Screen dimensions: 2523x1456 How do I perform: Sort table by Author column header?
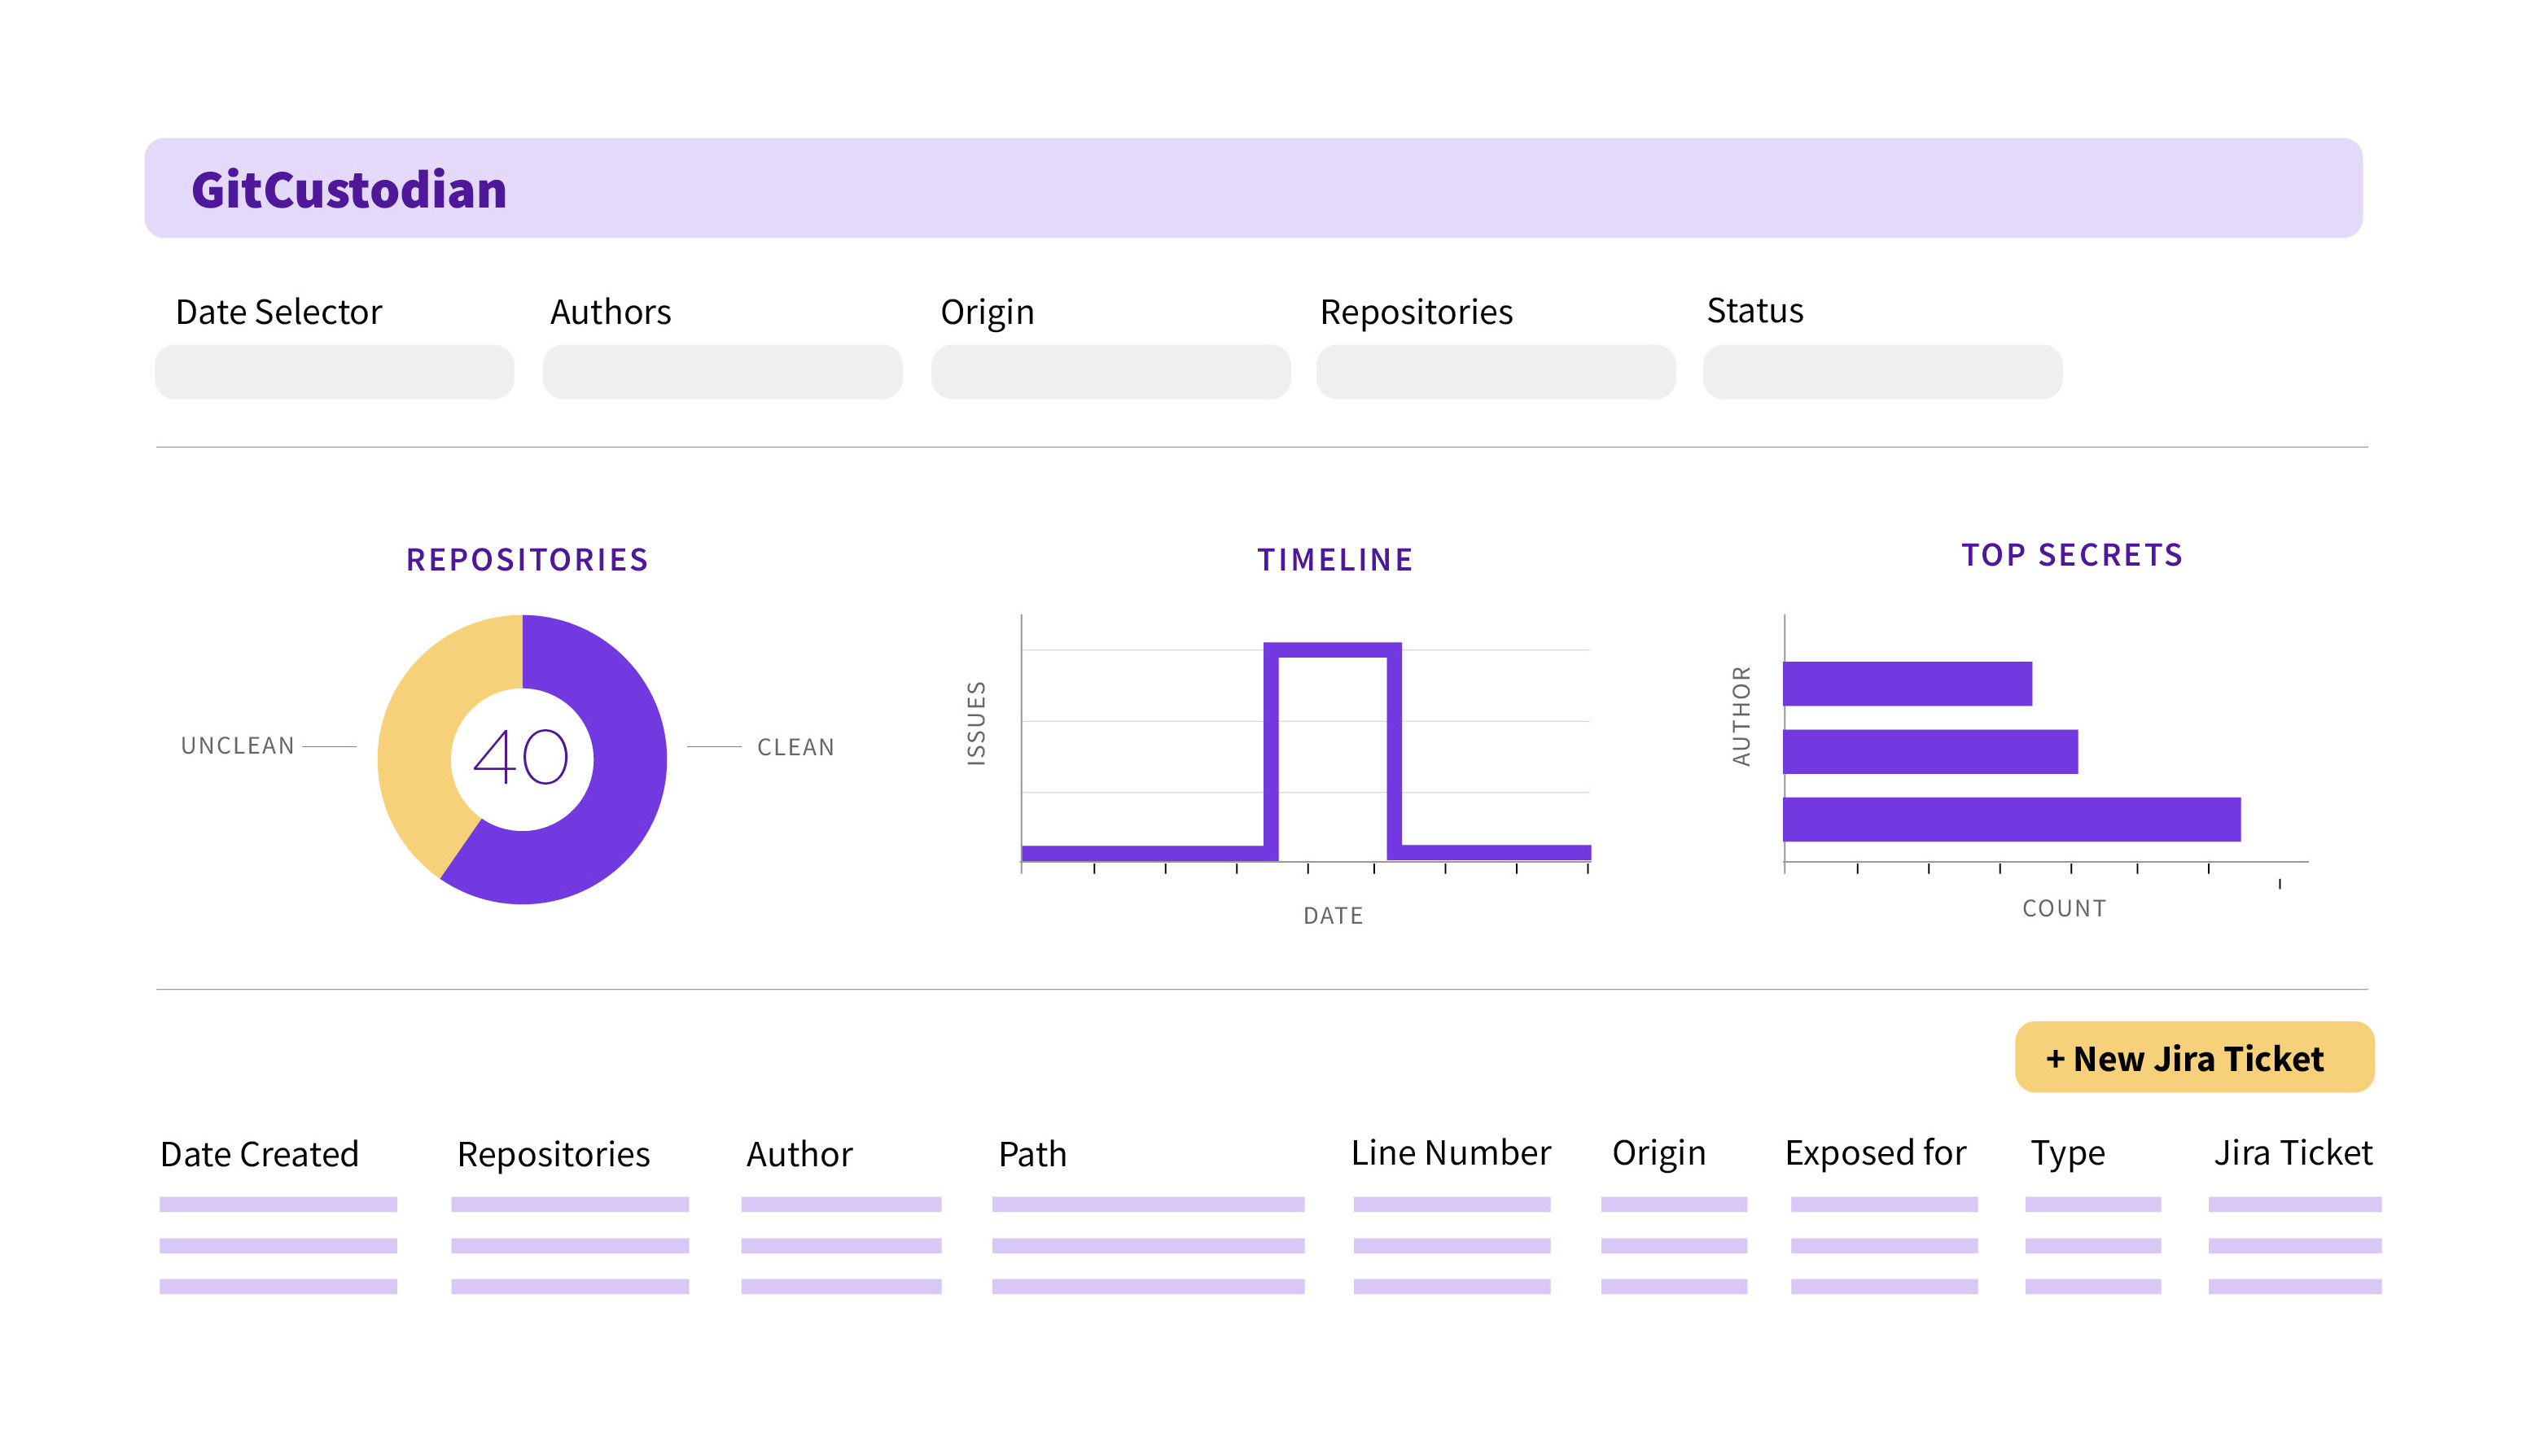point(799,1154)
